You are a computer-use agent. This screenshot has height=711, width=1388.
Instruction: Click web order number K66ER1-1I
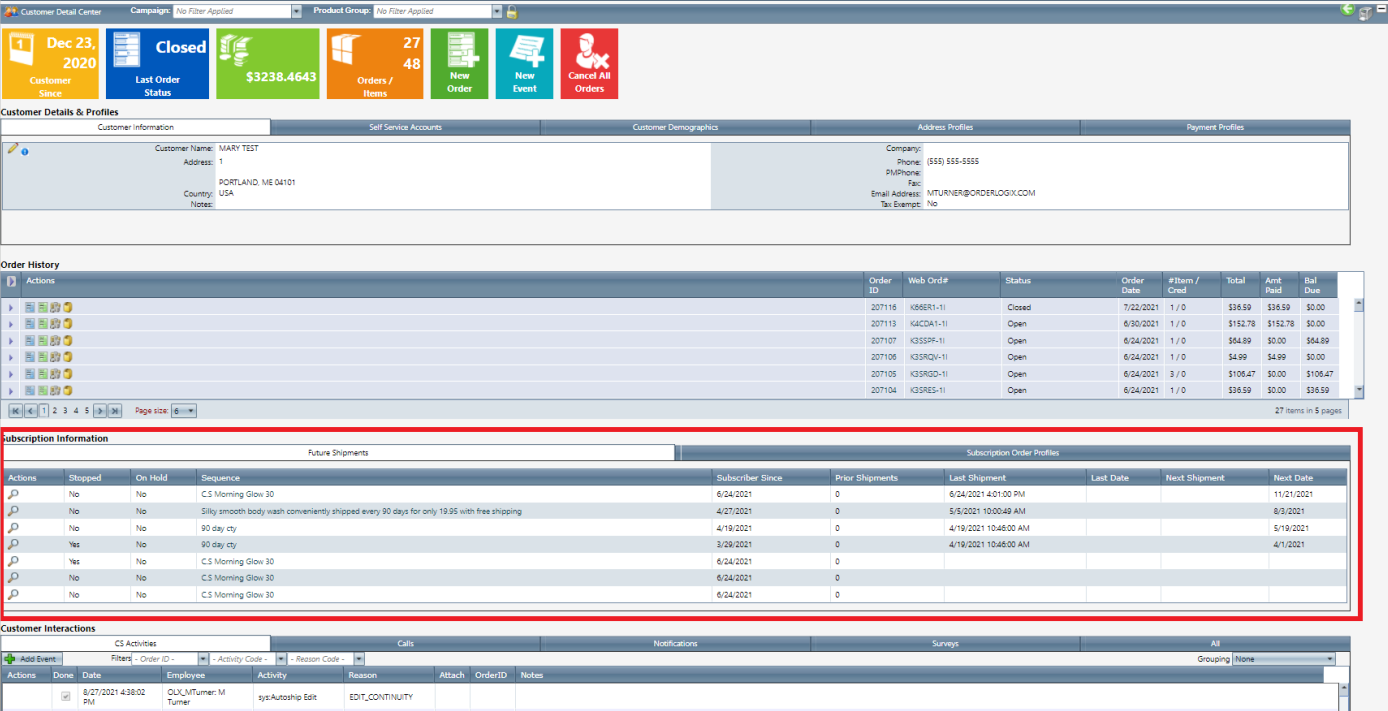pos(928,307)
